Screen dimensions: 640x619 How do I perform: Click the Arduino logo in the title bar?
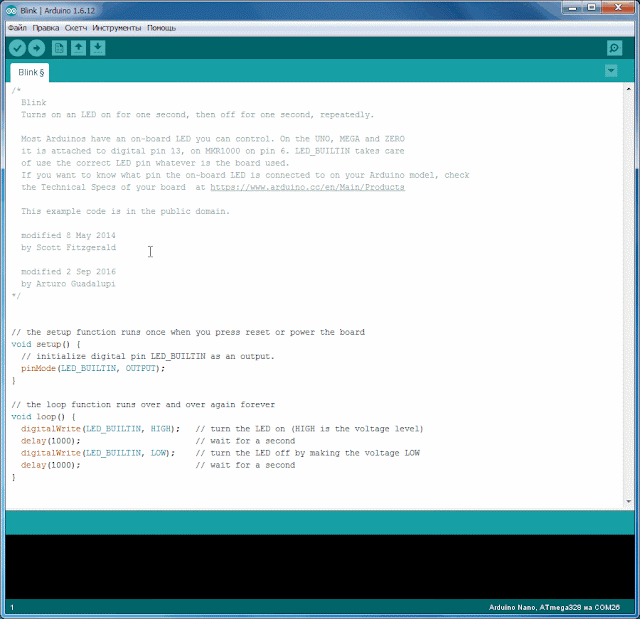pyautogui.click(x=11, y=11)
